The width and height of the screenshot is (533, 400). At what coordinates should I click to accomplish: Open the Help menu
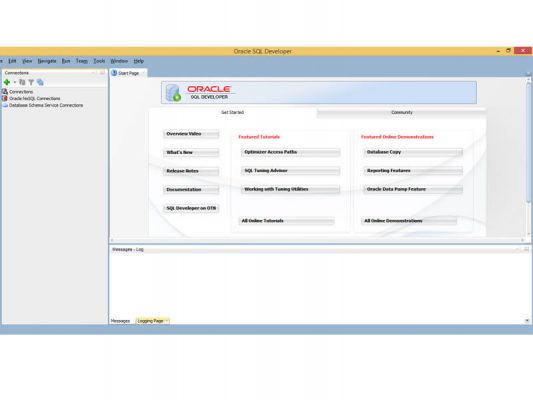coord(139,61)
